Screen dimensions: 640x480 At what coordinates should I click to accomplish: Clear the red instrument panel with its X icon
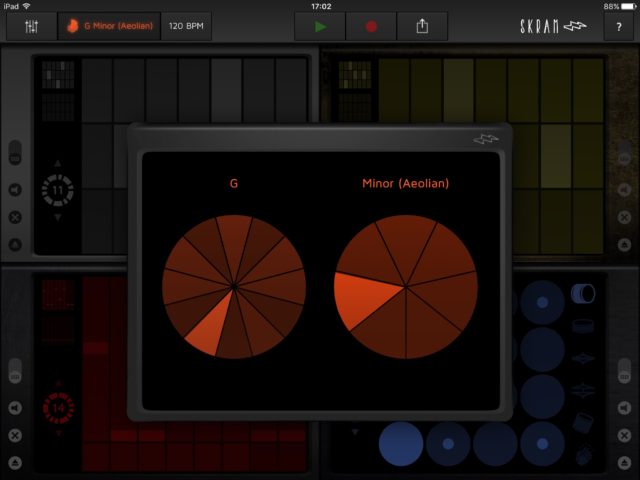tap(15, 435)
